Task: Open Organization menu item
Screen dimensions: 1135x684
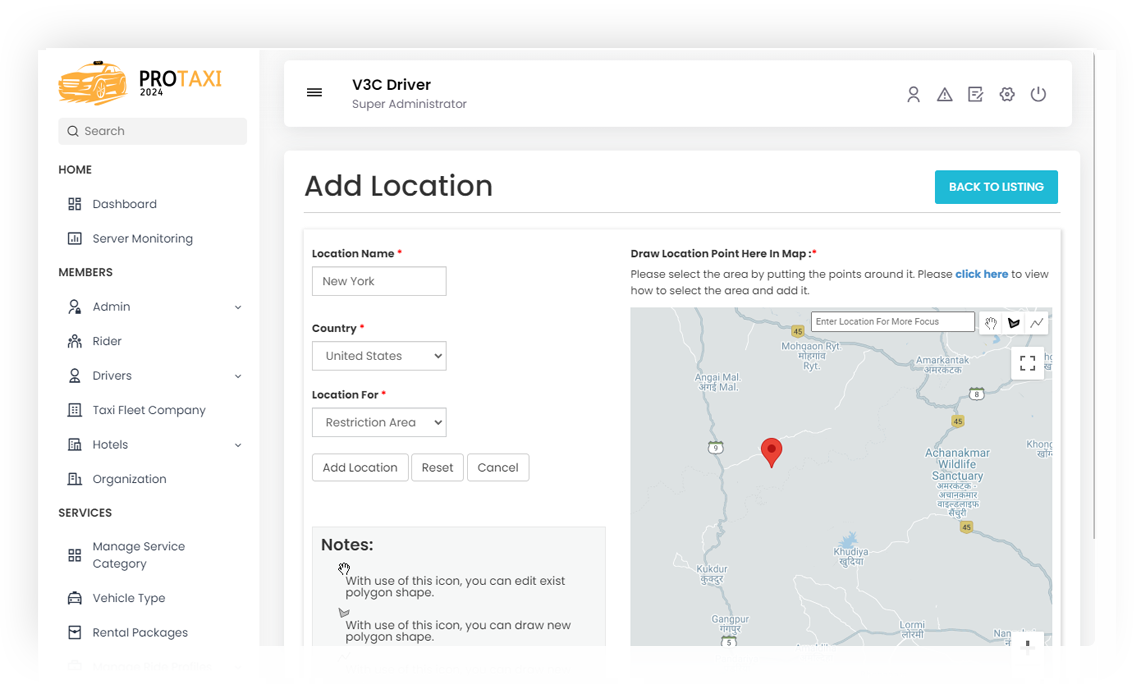Action: [130, 479]
